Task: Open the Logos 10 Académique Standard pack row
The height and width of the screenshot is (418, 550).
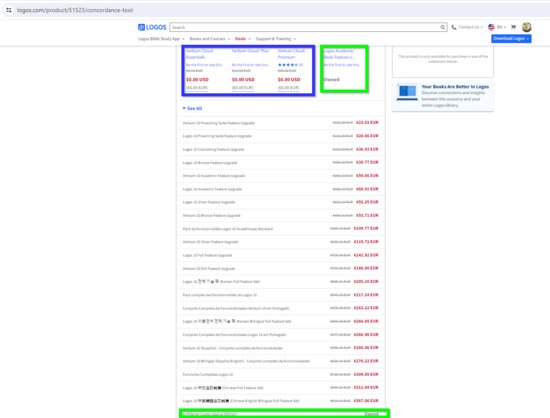Action: [x=281, y=229]
